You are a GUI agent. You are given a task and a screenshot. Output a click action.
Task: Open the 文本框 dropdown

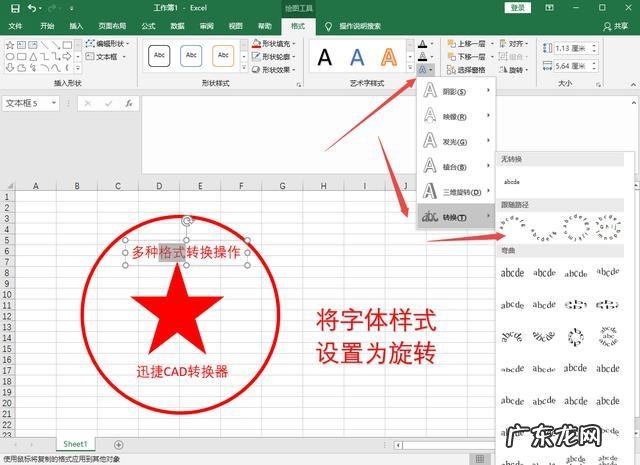(x=106, y=56)
